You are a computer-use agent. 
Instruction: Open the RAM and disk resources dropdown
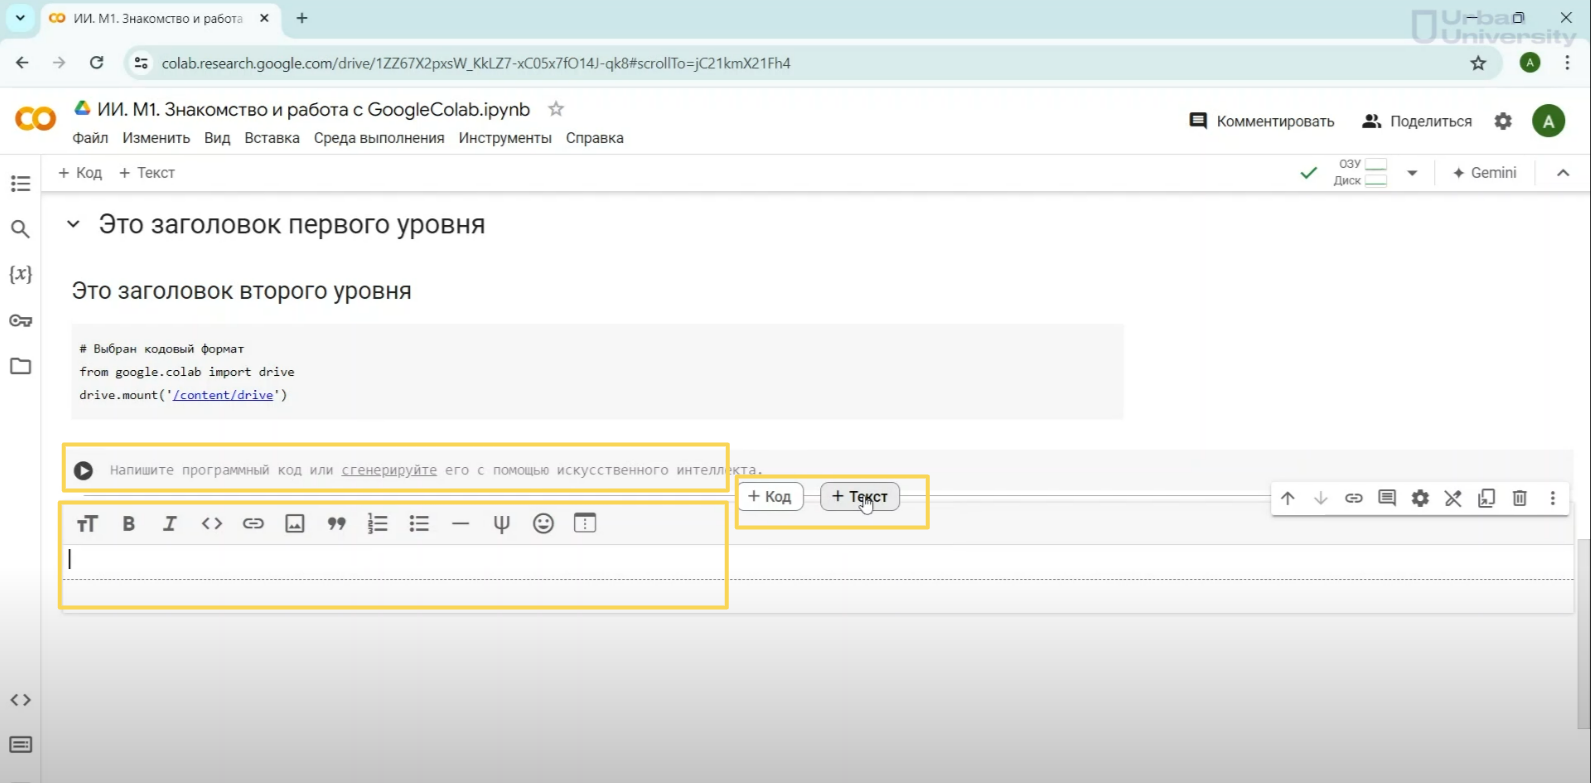pyautogui.click(x=1412, y=173)
